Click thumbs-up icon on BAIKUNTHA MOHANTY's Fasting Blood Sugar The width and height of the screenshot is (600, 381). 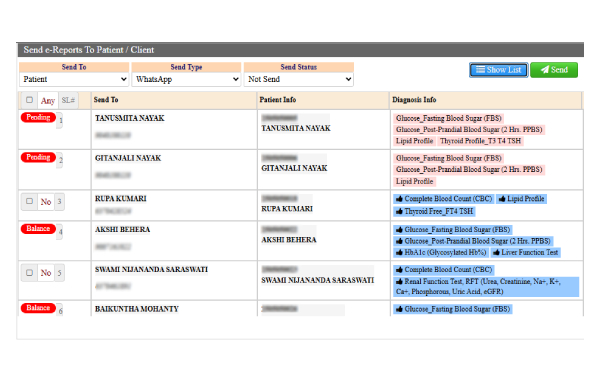pos(399,309)
